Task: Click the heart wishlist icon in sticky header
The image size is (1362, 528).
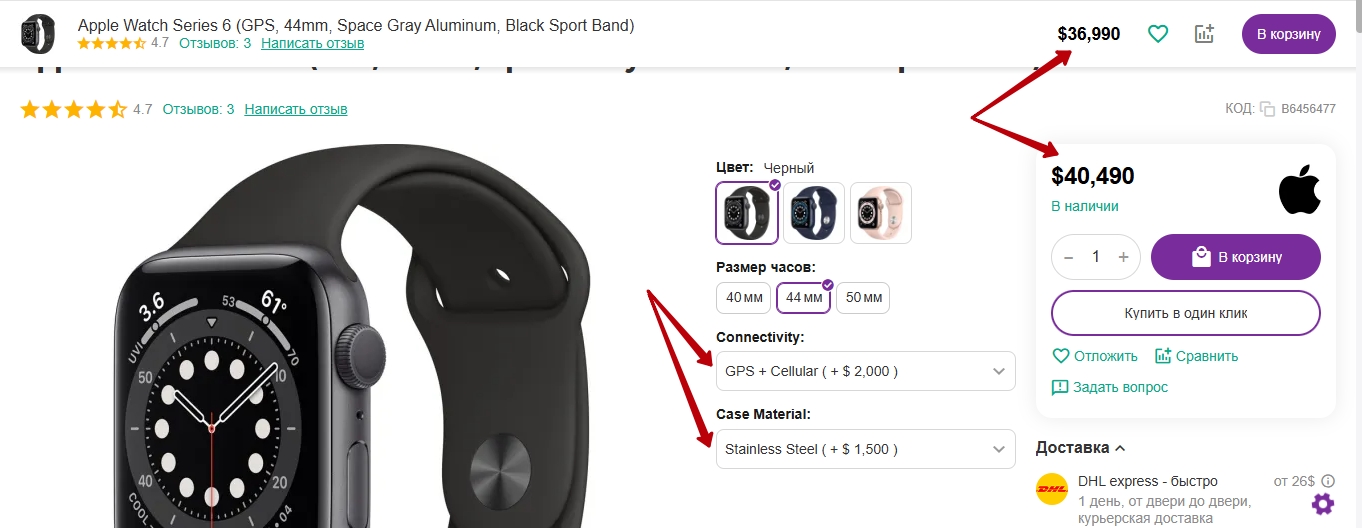Action: click(1158, 34)
